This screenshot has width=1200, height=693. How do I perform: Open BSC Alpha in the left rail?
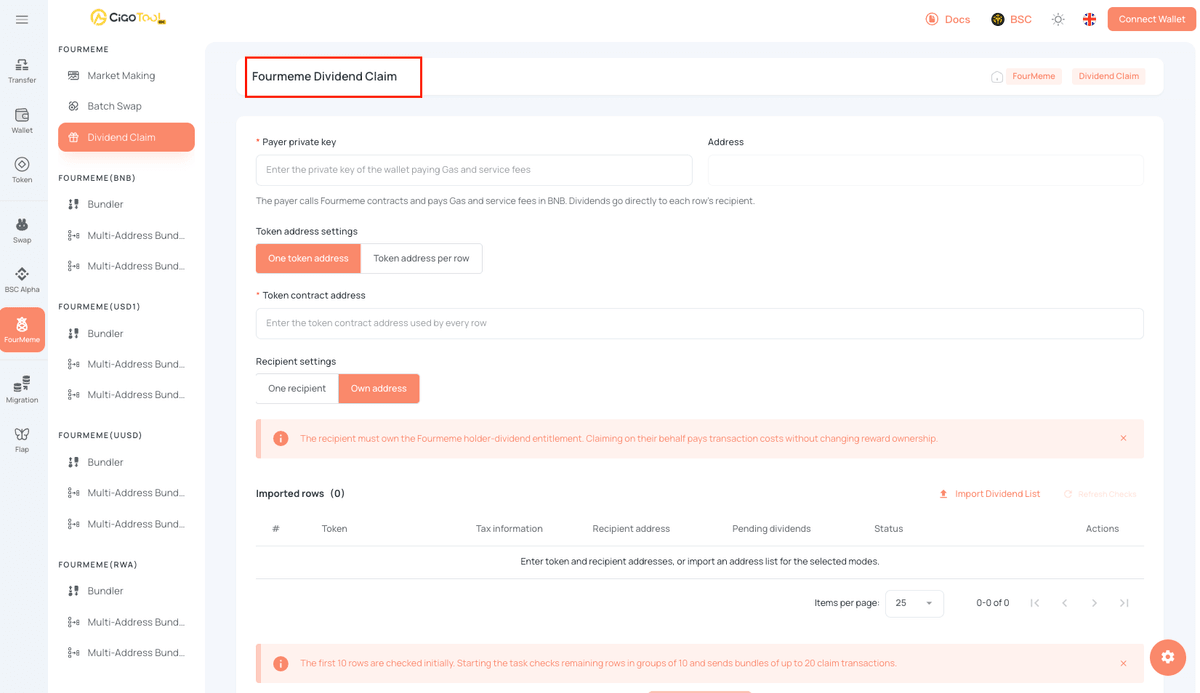click(22, 280)
